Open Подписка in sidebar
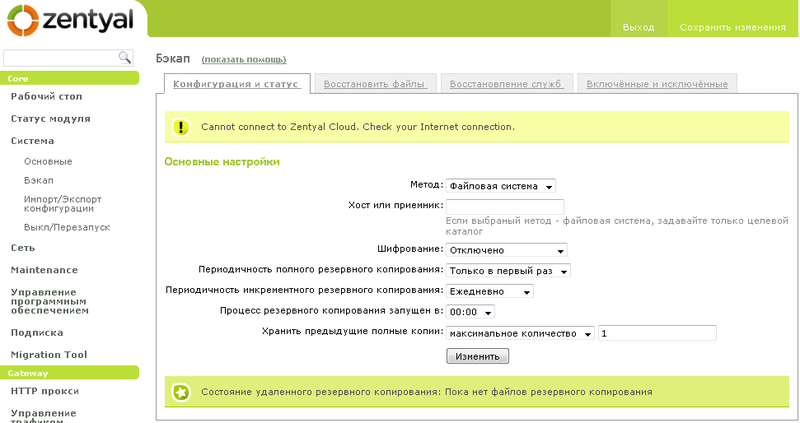 tap(37, 333)
